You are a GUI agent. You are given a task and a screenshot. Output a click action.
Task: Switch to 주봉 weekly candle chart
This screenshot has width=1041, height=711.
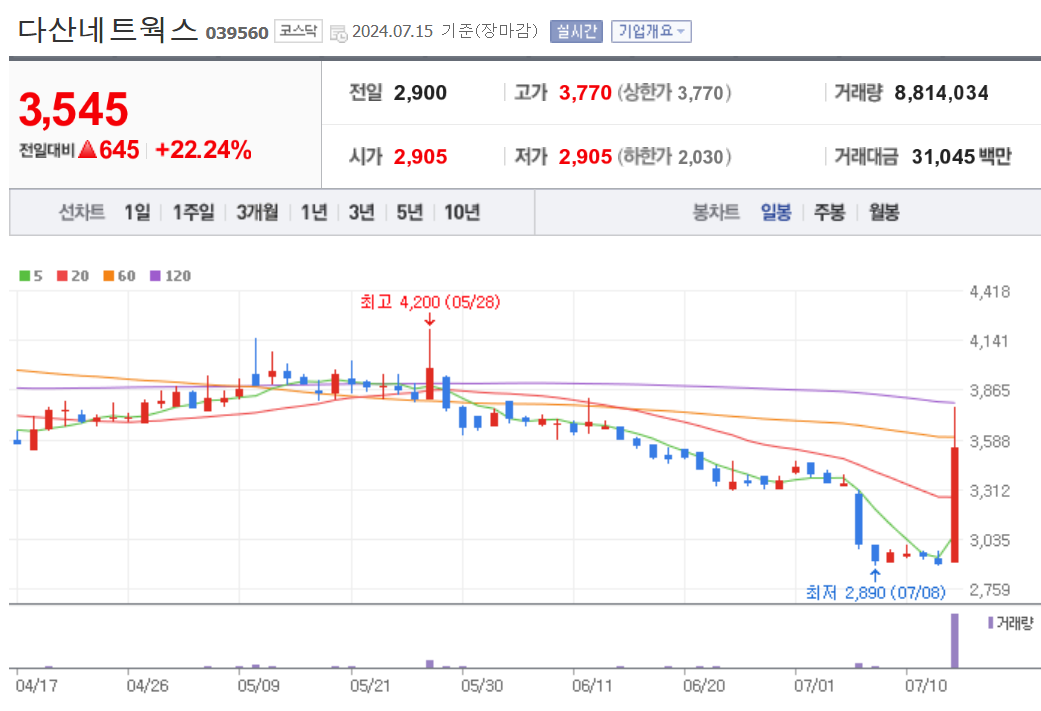coord(830,212)
